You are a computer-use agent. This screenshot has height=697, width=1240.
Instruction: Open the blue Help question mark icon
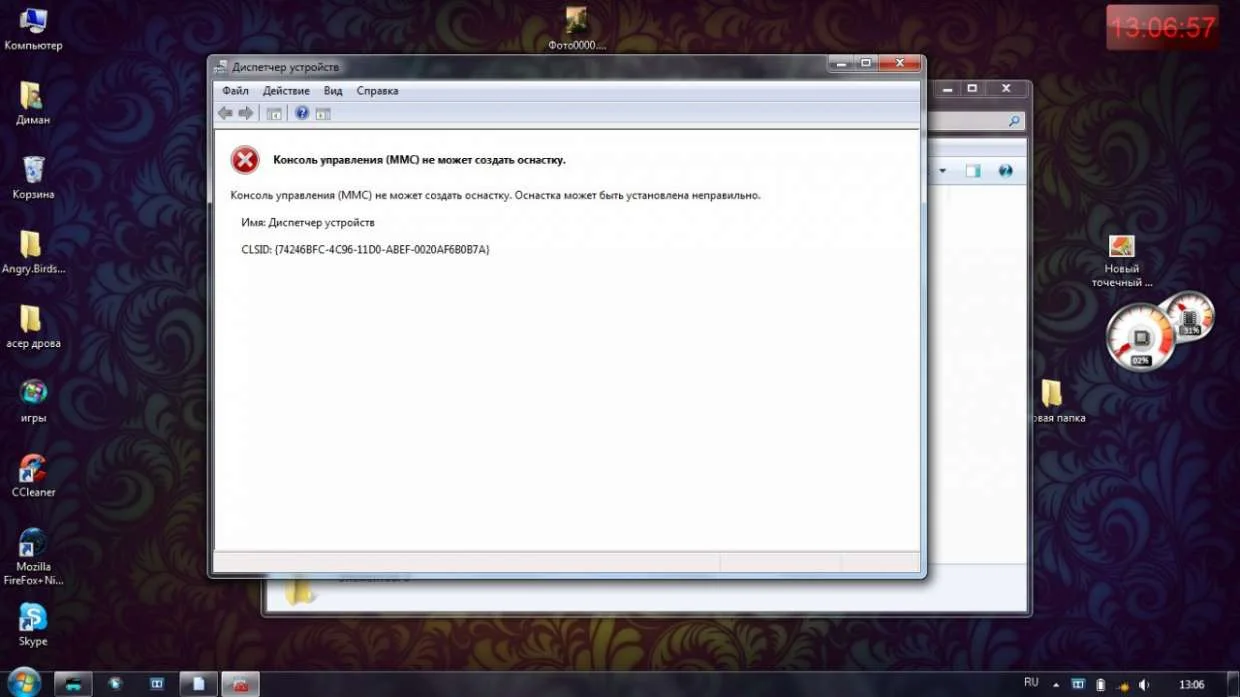[x=302, y=113]
